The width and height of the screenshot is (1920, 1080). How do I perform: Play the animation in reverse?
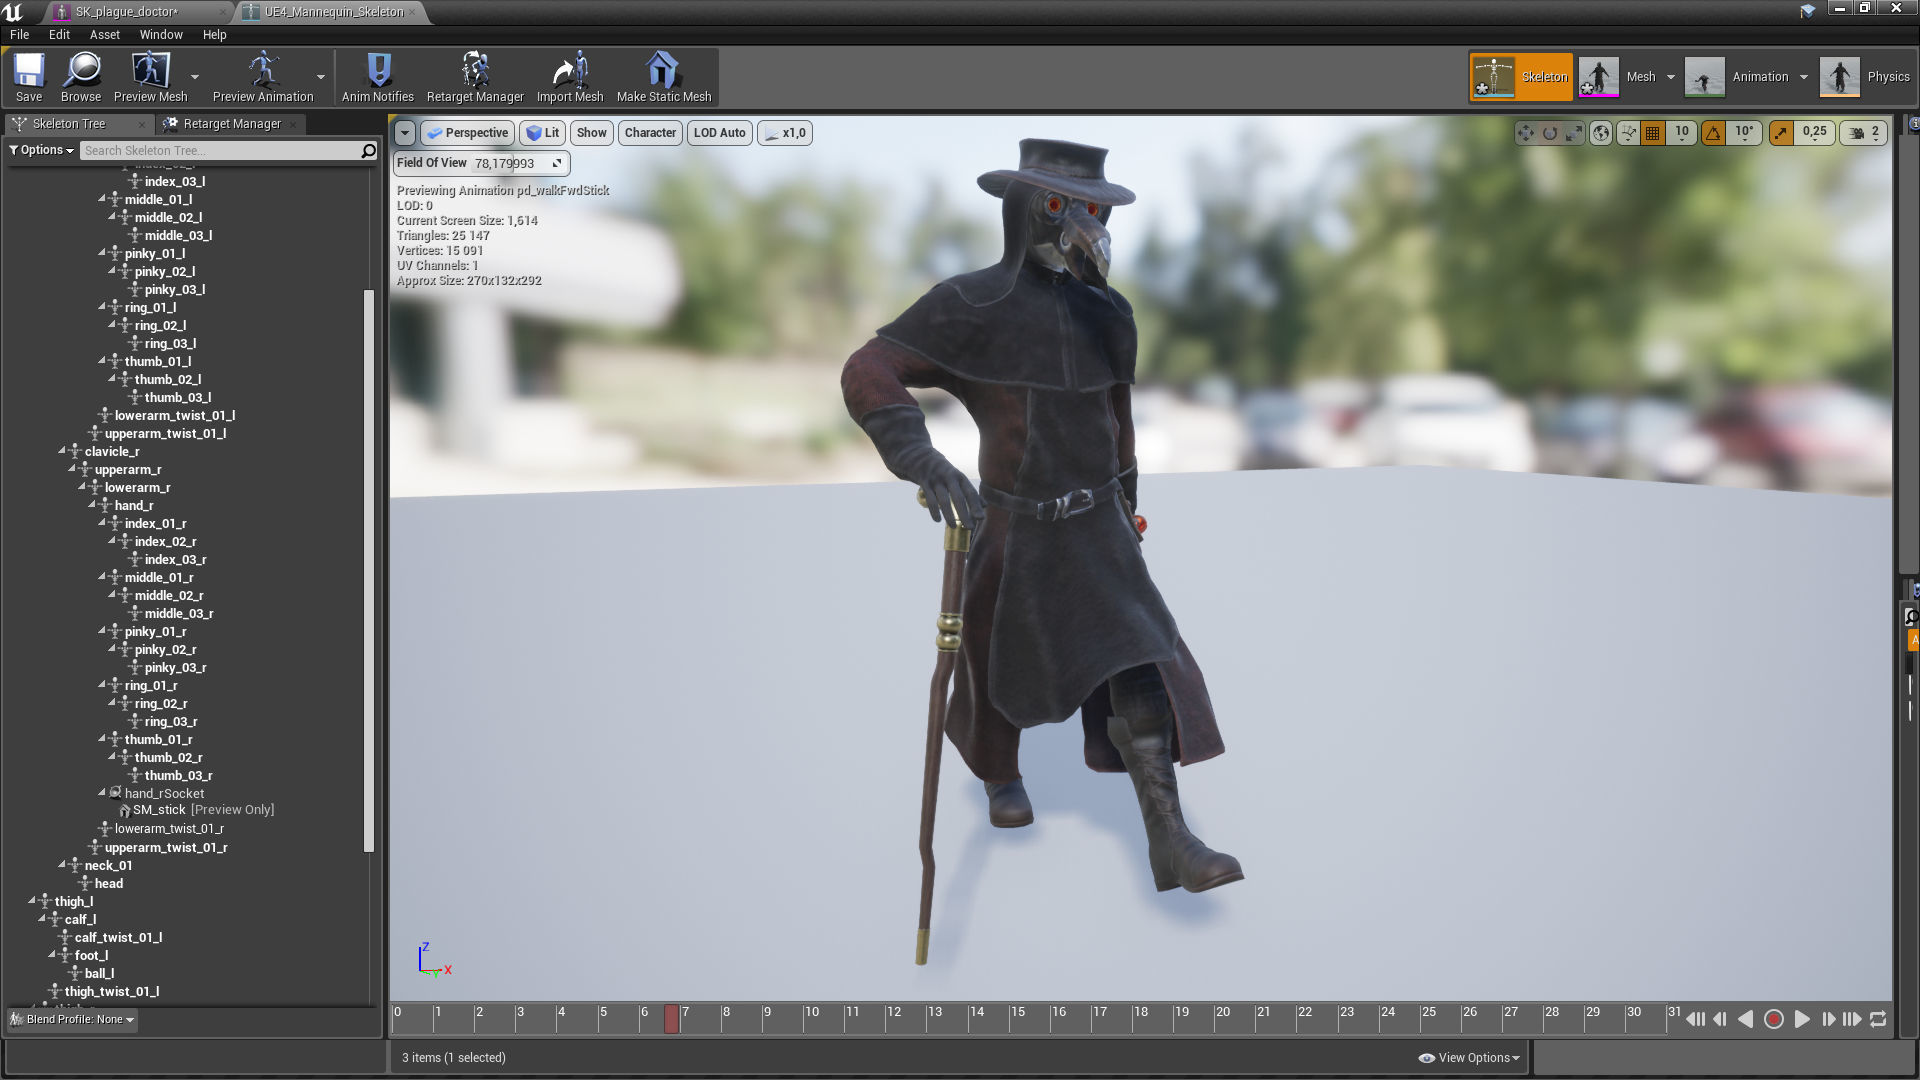[1746, 1019]
